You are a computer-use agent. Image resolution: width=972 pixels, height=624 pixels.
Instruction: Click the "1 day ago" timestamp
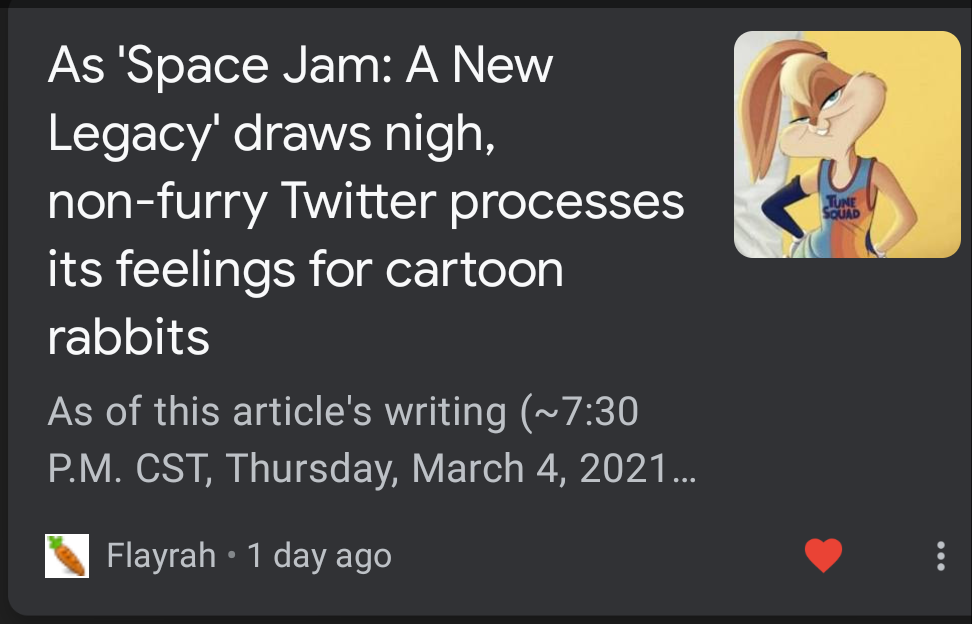pyautogui.click(x=319, y=555)
